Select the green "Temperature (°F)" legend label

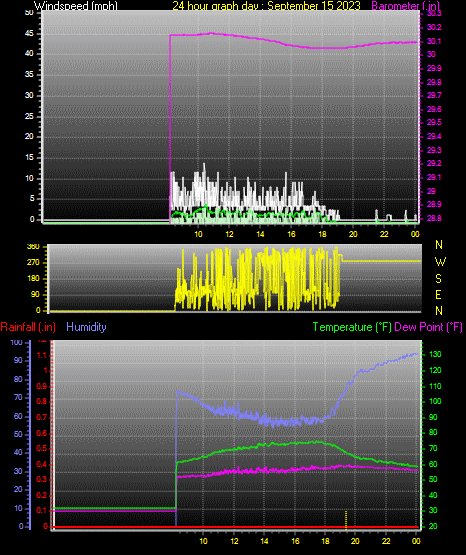[x=352, y=327]
